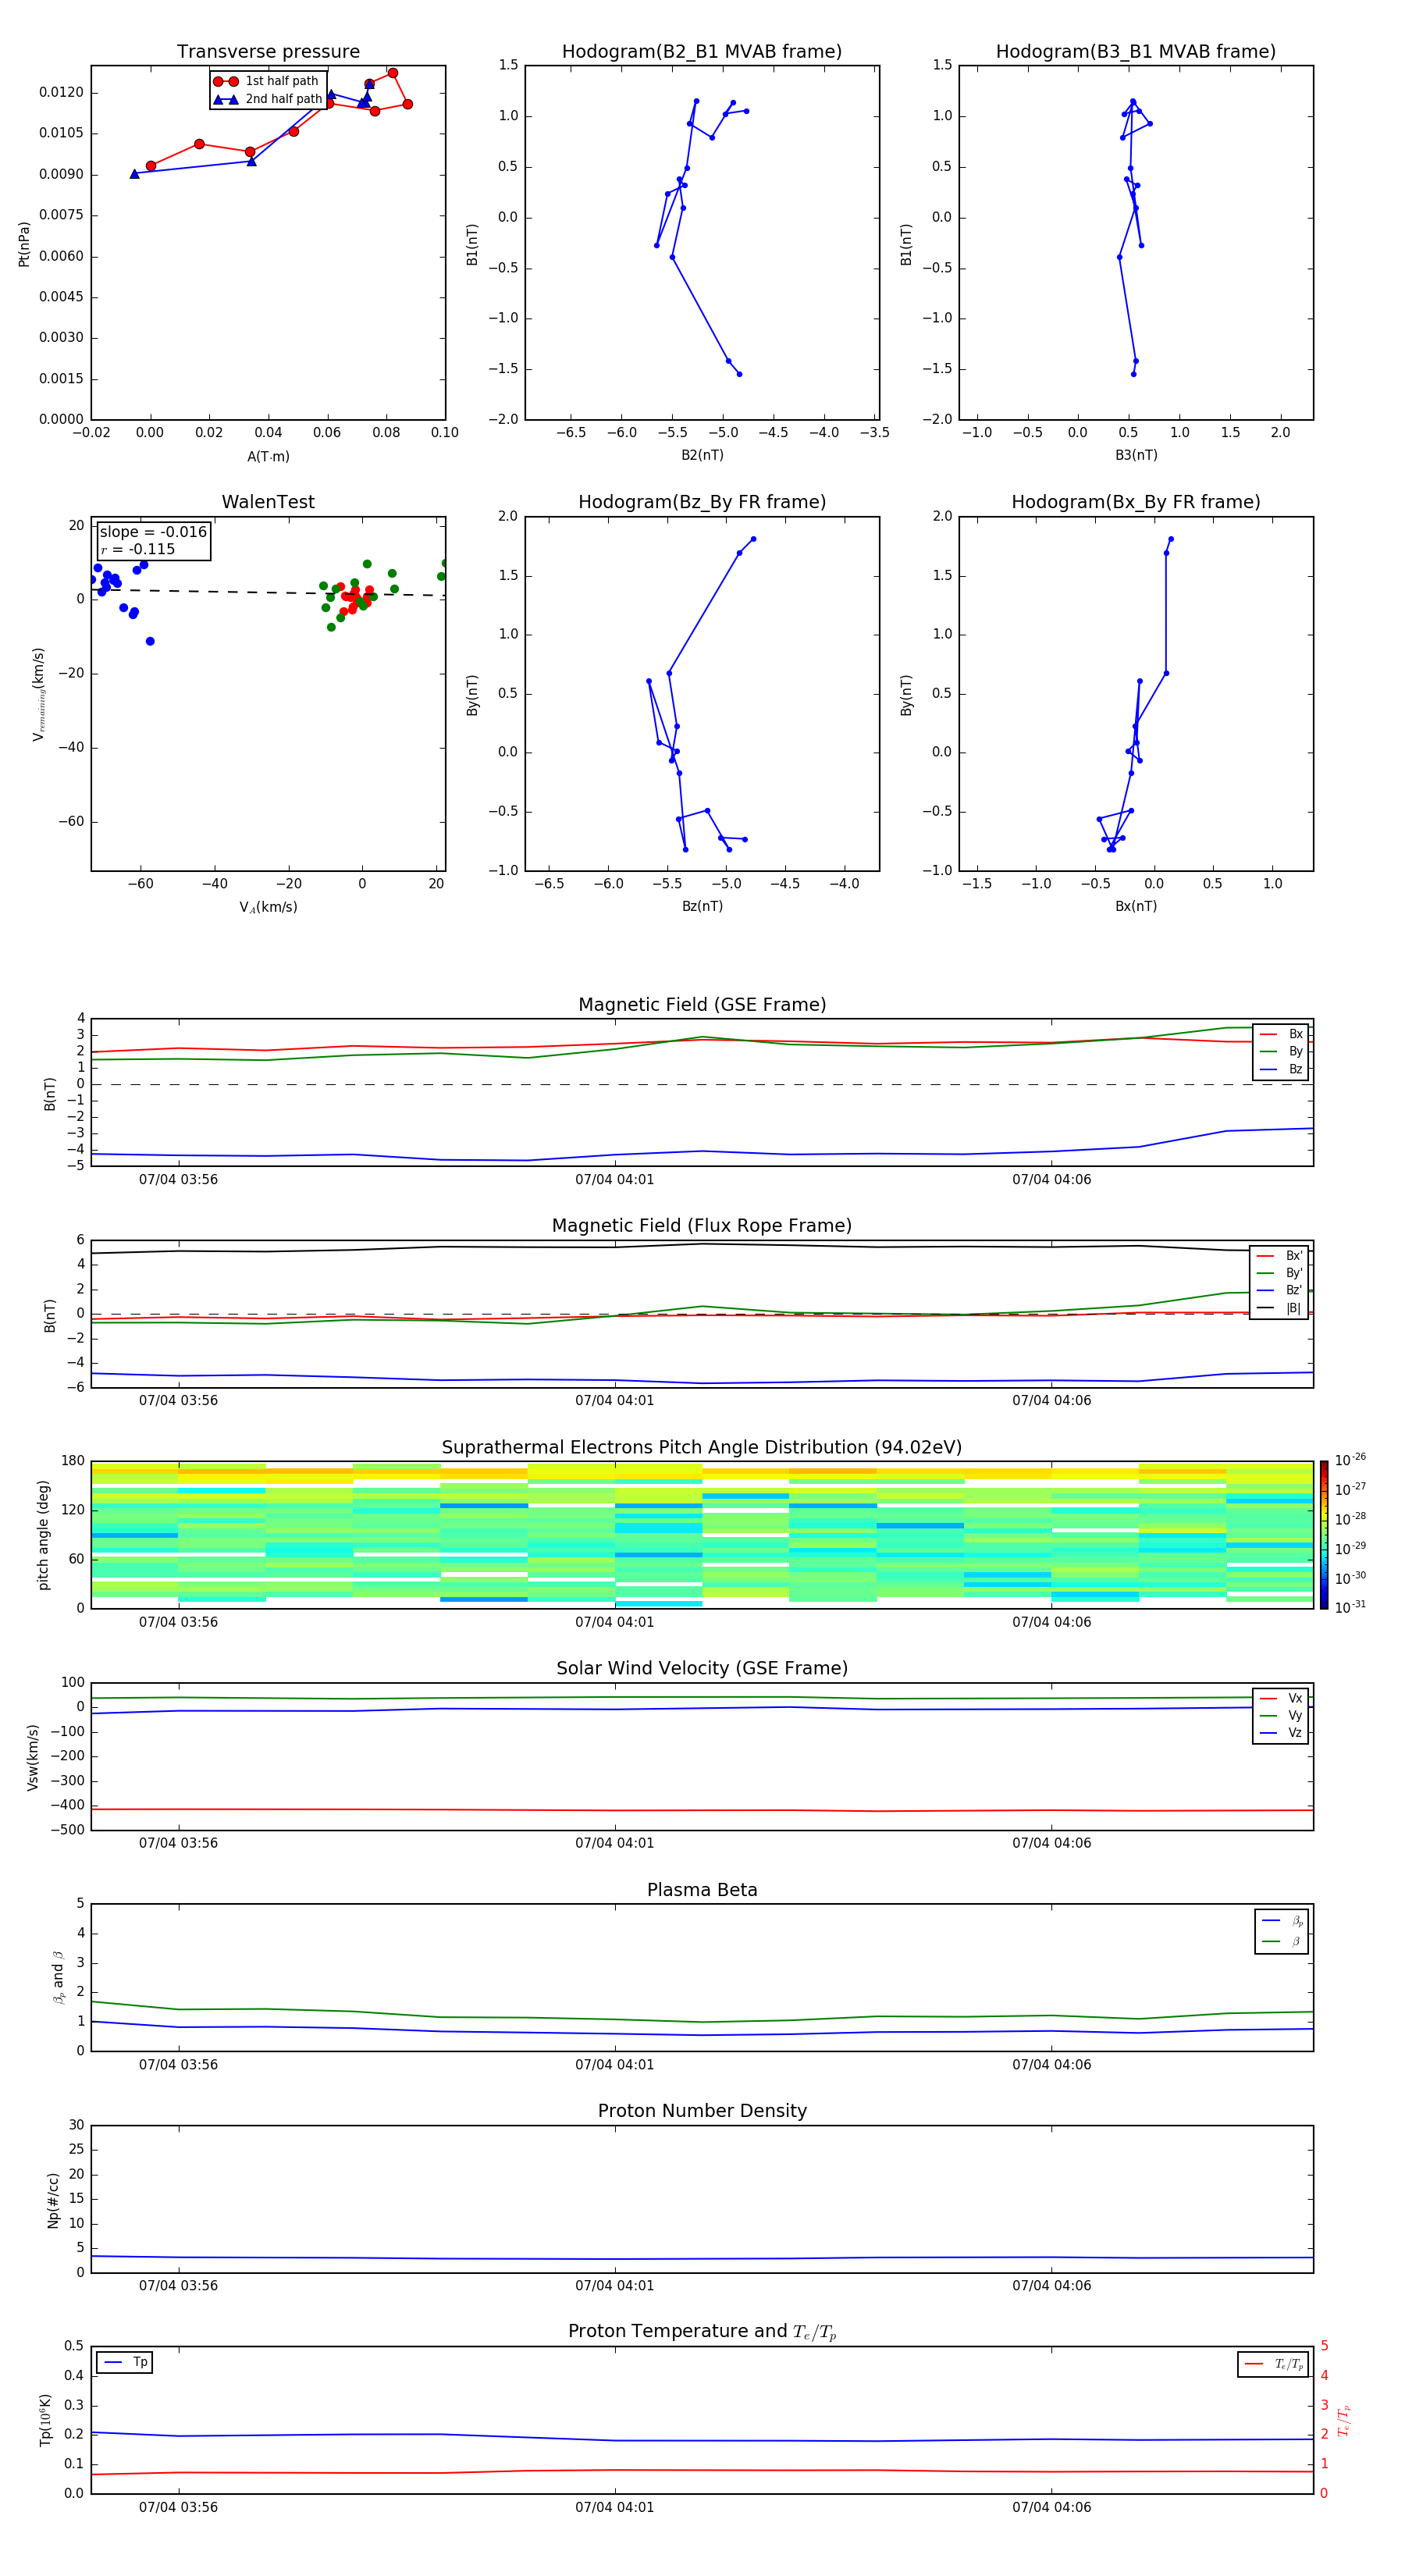Click '07/04 03:56' tick under Plasma Beta plot
This screenshot has width=1405, height=2576.
coord(178,2065)
